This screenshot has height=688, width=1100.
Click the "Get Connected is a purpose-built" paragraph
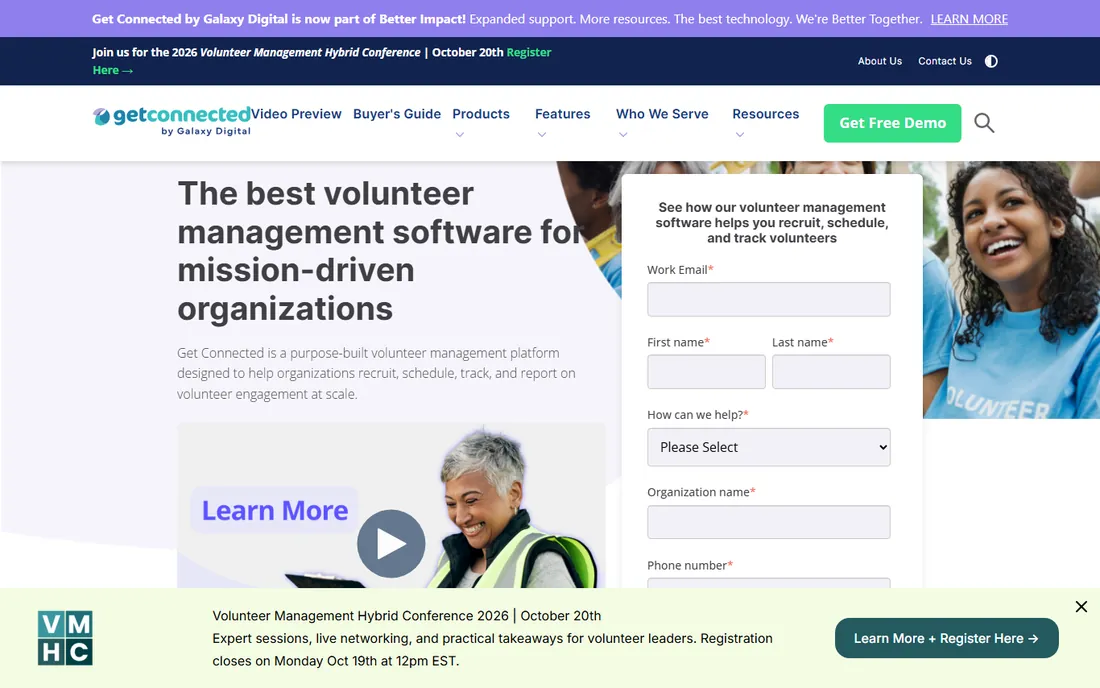376,373
